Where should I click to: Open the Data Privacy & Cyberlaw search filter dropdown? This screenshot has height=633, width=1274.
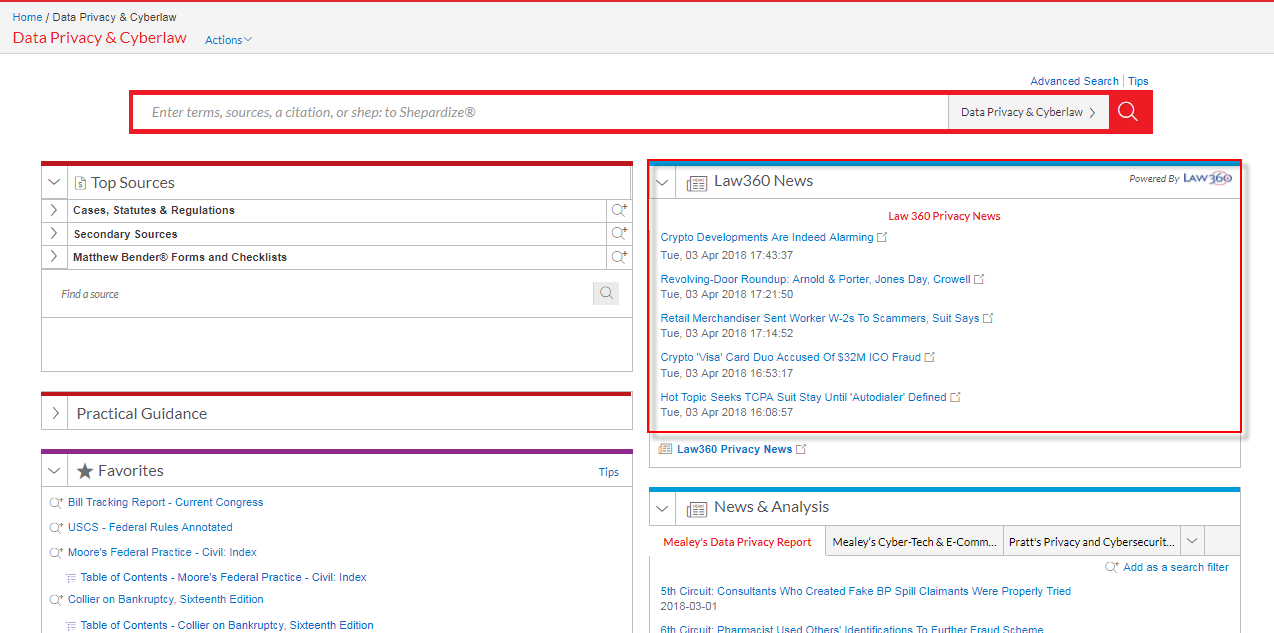pos(1028,112)
